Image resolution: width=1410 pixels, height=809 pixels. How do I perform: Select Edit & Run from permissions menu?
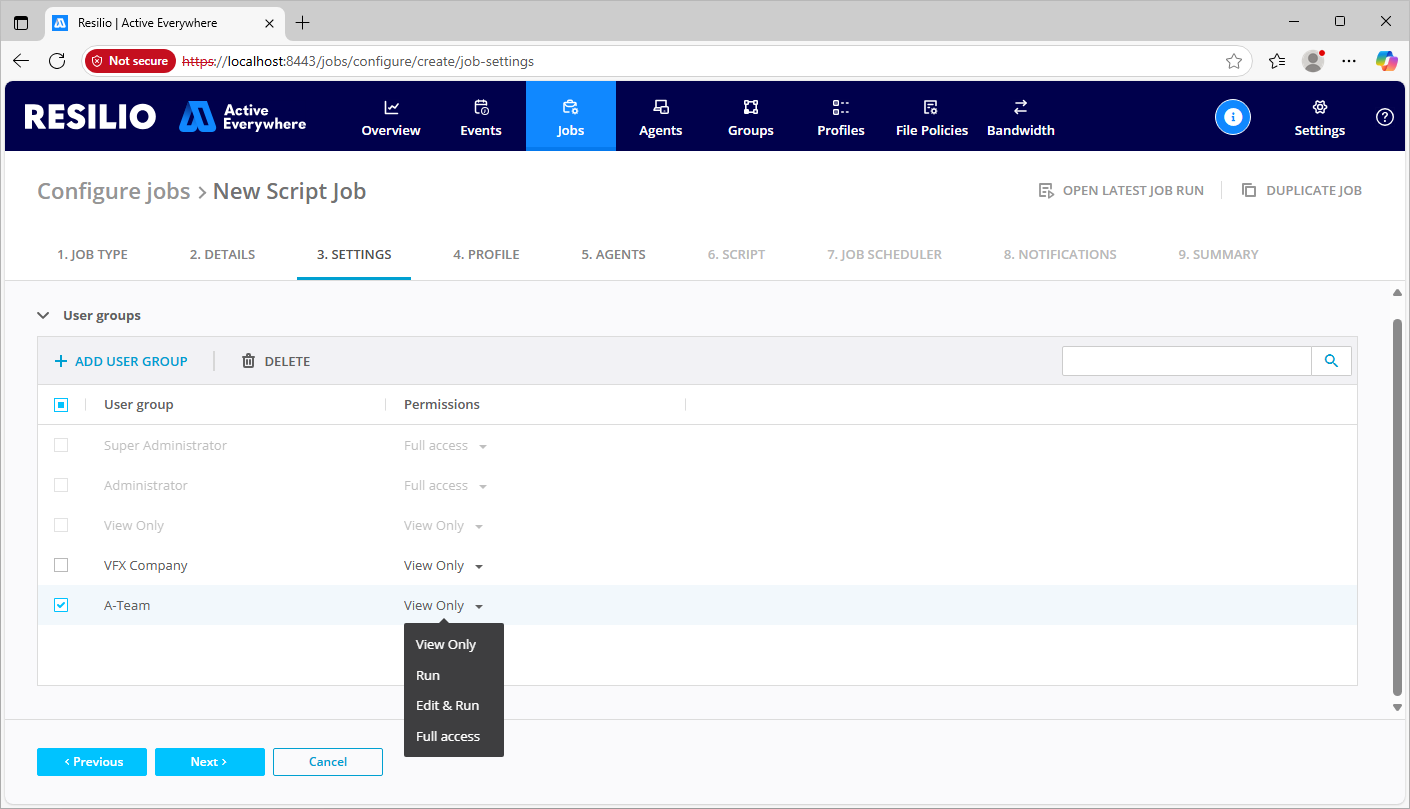coord(447,706)
